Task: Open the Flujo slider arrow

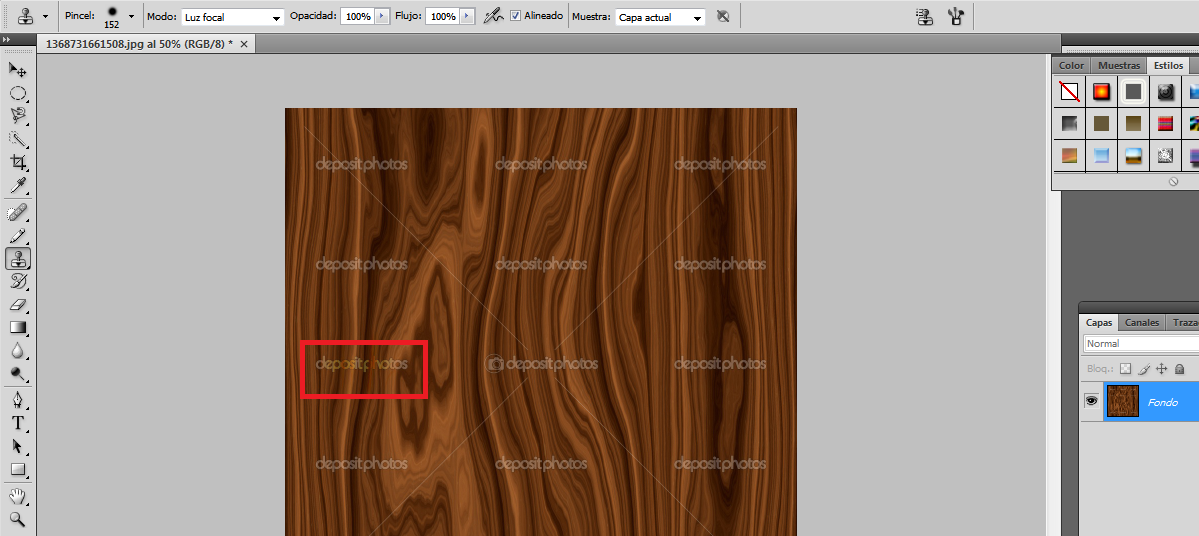Action: coord(466,16)
